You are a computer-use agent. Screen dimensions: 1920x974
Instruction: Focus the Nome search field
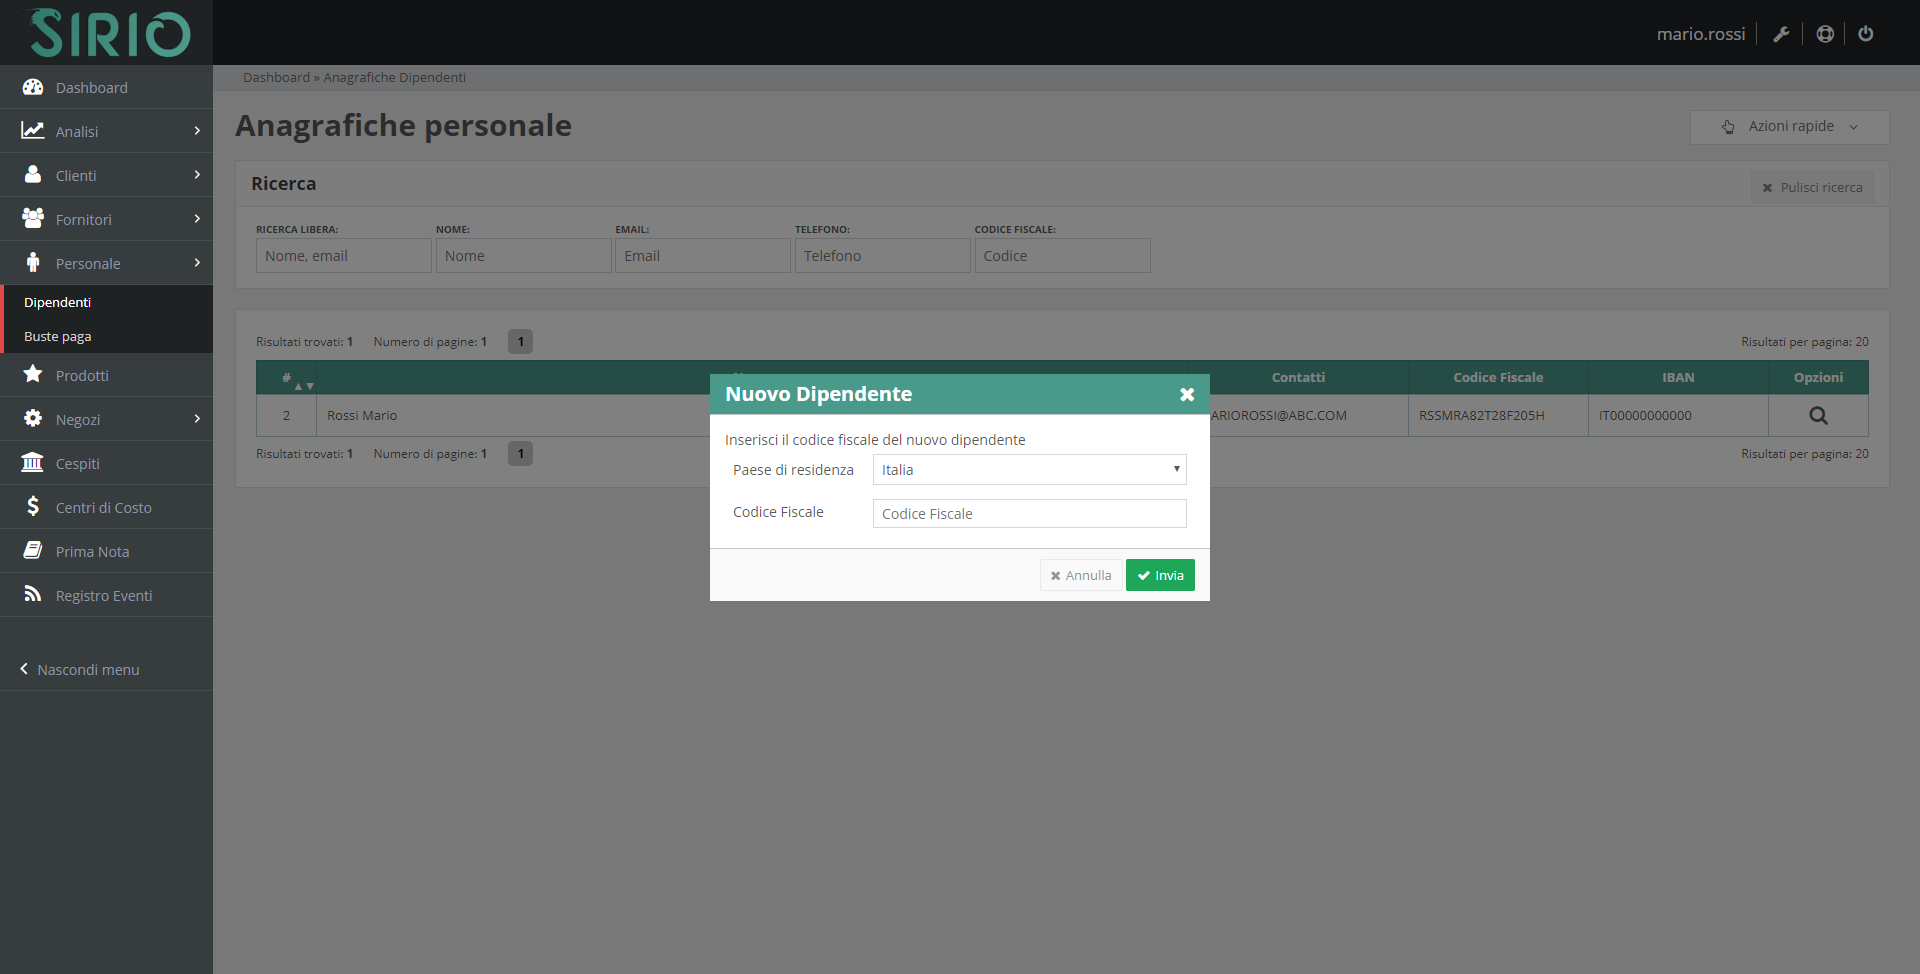tap(523, 256)
